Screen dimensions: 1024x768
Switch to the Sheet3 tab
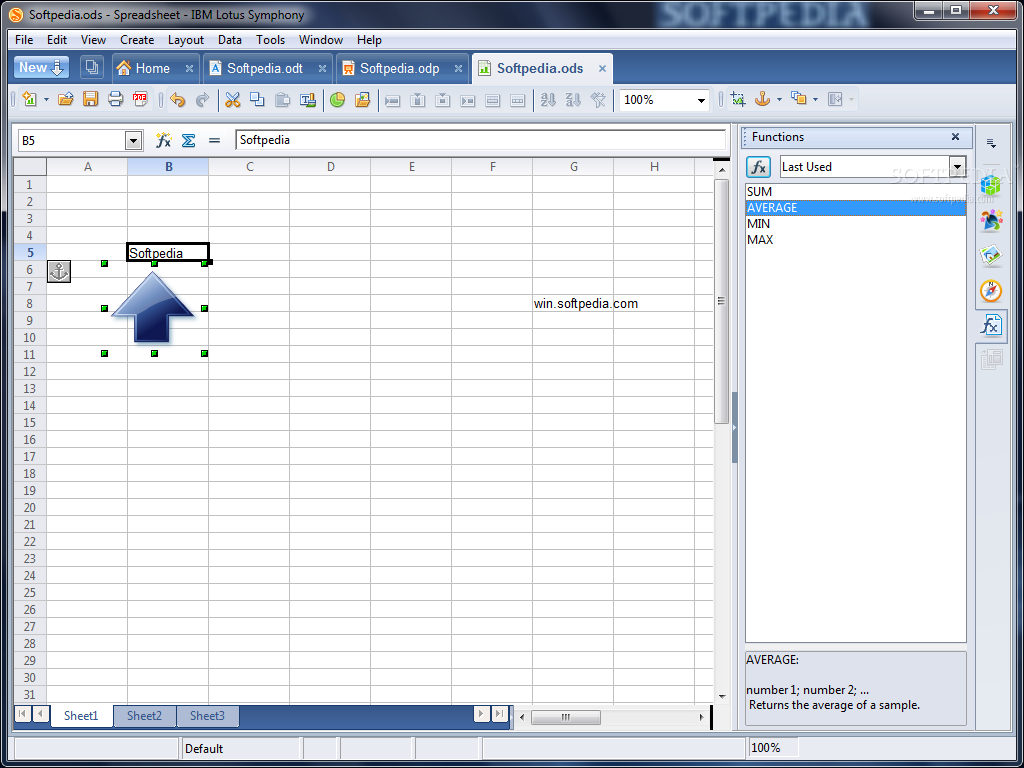[207, 716]
